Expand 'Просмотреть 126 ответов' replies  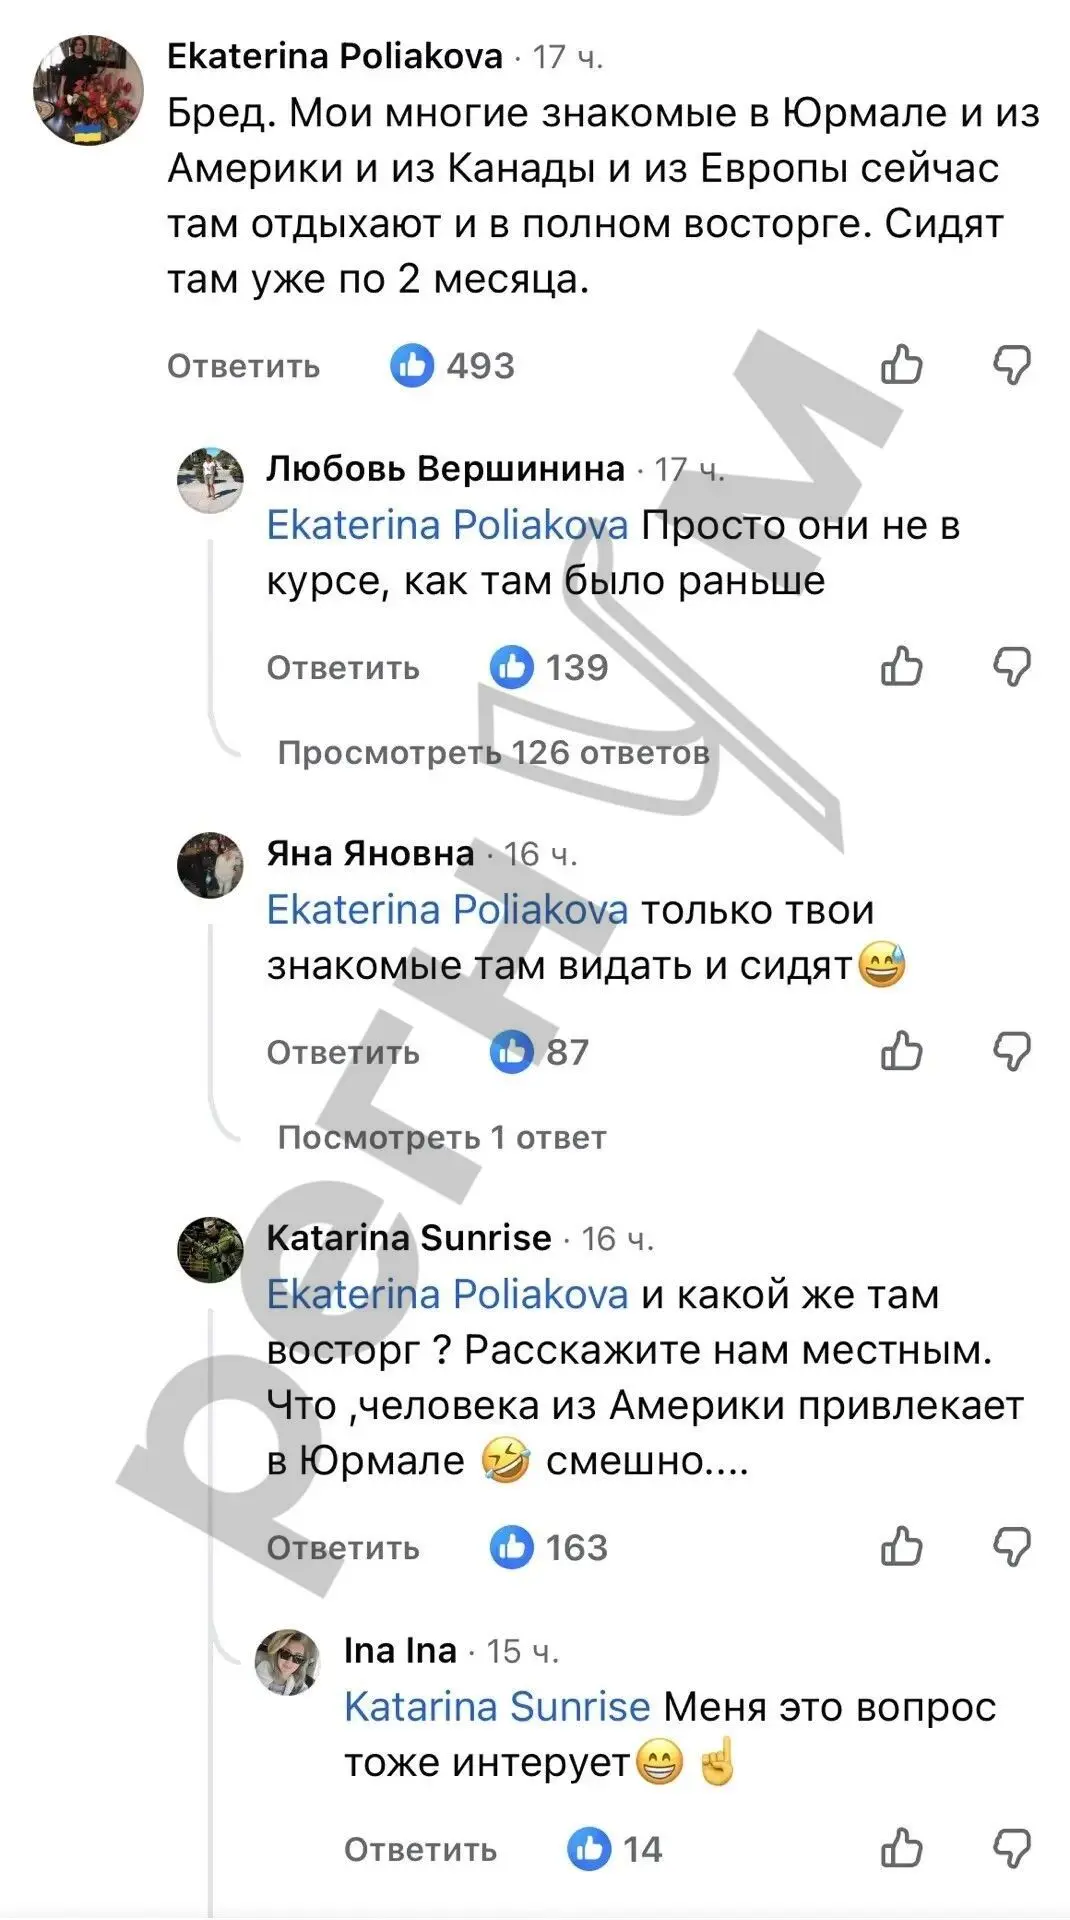click(493, 753)
